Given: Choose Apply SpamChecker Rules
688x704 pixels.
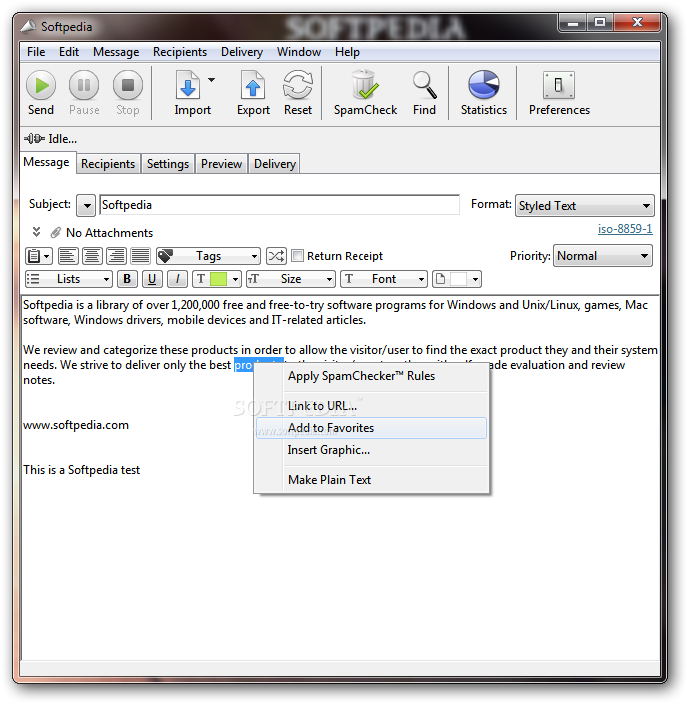Looking at the screenshot, I should [x=371, y=376].
